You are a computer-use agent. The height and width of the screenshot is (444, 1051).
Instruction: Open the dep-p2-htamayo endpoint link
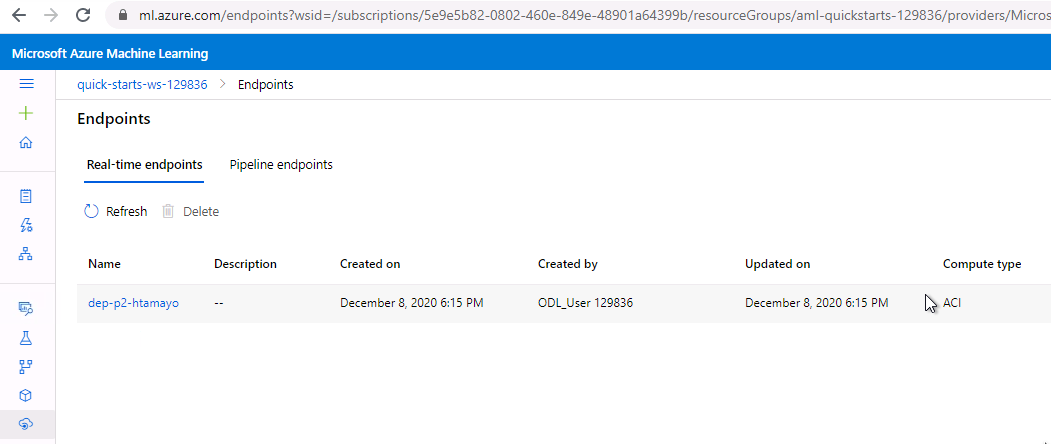point(133,303)
